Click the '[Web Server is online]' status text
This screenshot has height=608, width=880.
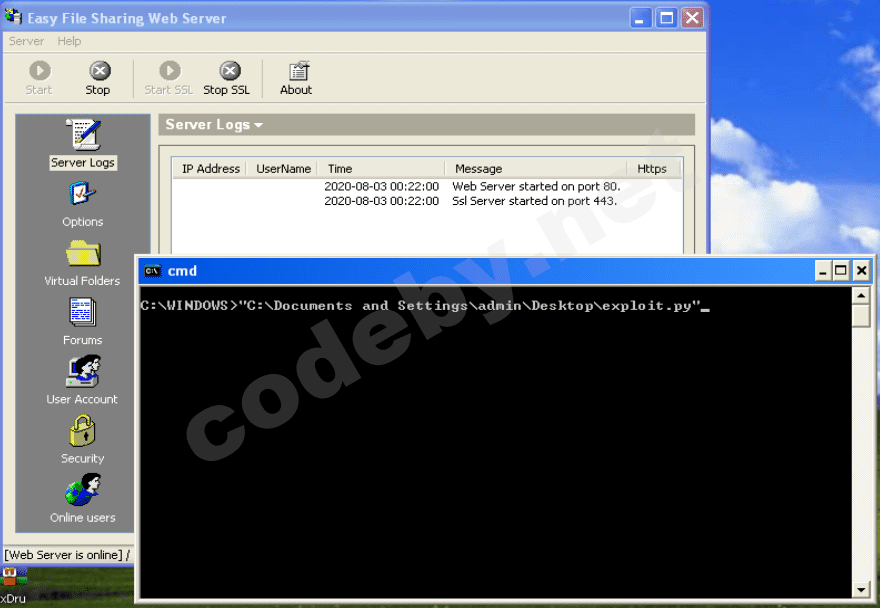click(63, 555)
